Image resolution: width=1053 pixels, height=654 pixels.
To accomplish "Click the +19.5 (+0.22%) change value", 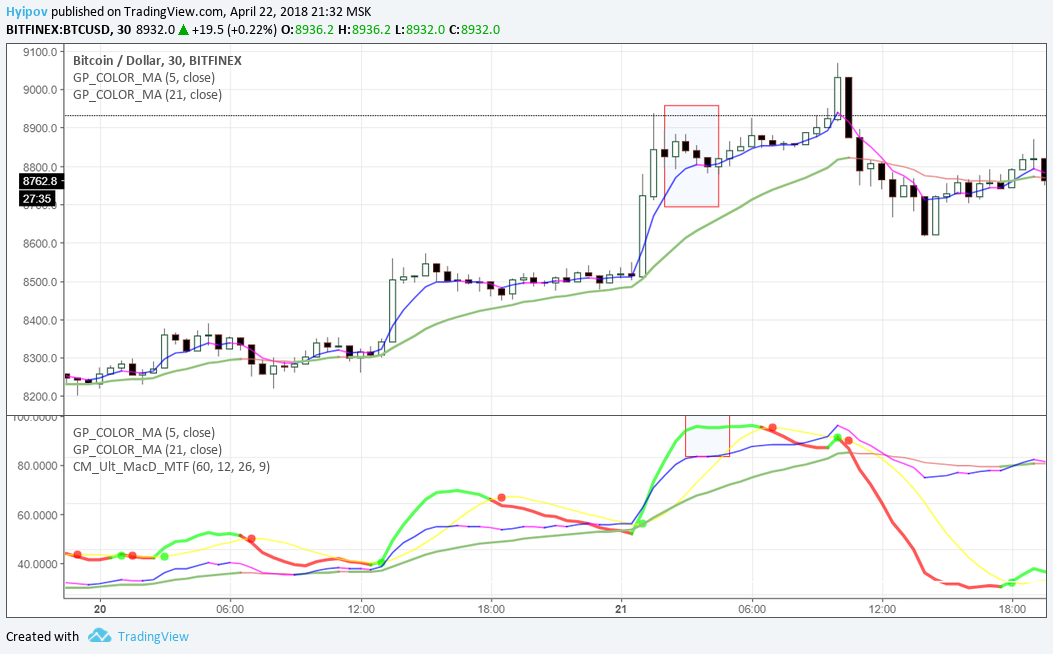I will pyautogui.click(x=234, y=30).
